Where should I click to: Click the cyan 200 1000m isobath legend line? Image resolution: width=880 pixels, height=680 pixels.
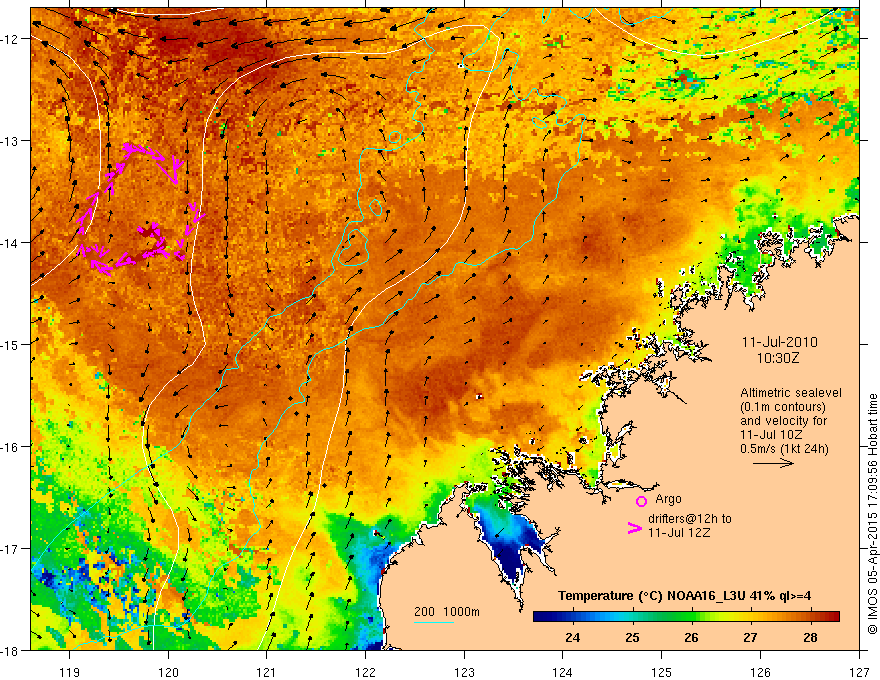(x=434, y=622)
